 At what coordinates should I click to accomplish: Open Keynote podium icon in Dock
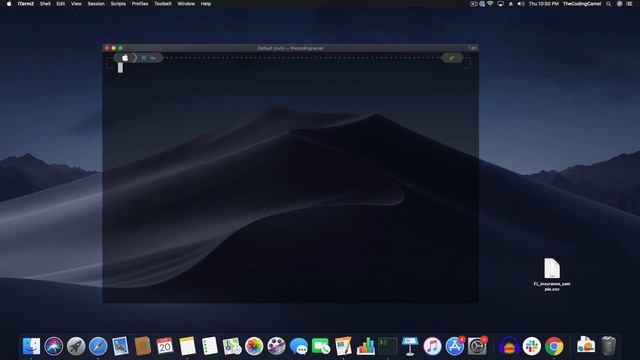pos(410,346)
